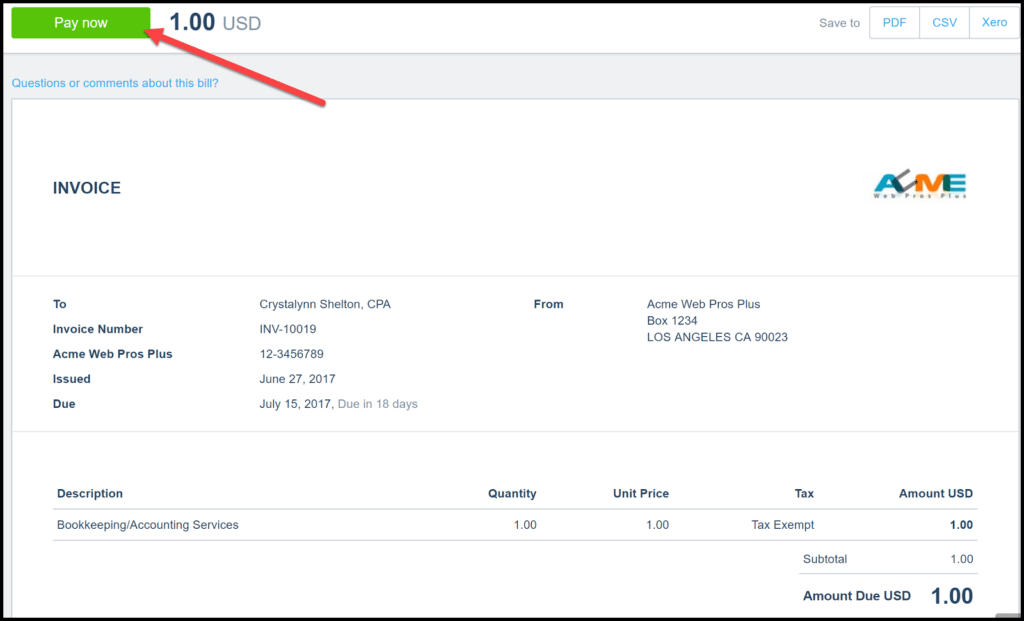
Task: Export the invoice as CSV
Action: (944, 23)
